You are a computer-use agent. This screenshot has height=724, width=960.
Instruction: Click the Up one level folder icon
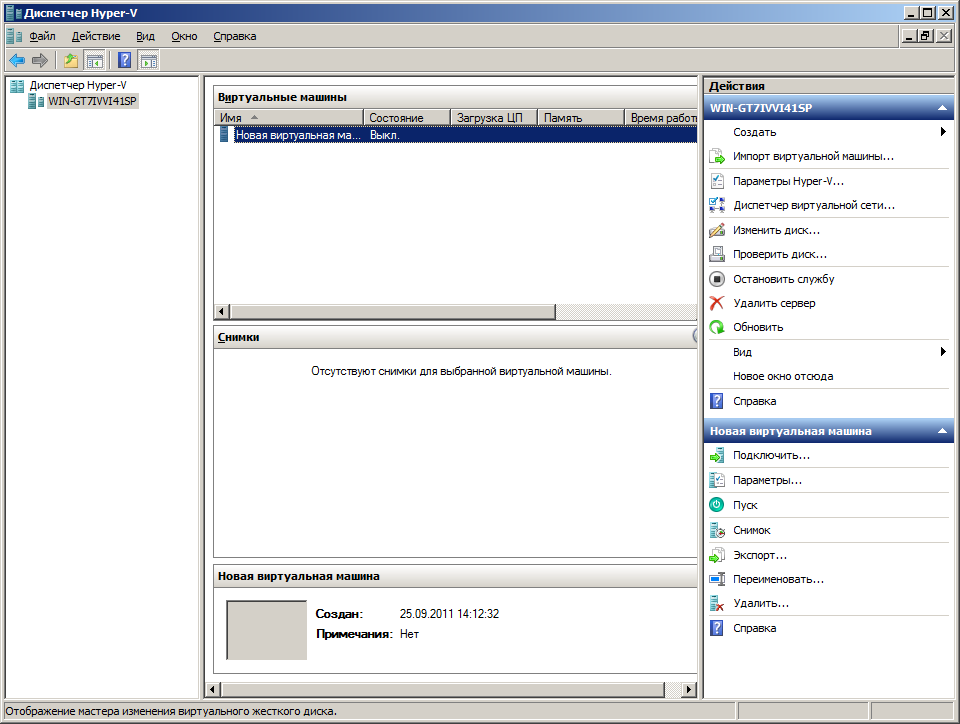tap(70, 60)
